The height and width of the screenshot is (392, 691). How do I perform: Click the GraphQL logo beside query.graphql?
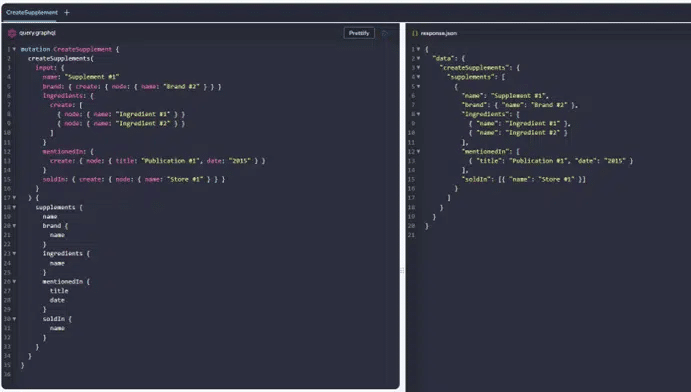(12, 33)
